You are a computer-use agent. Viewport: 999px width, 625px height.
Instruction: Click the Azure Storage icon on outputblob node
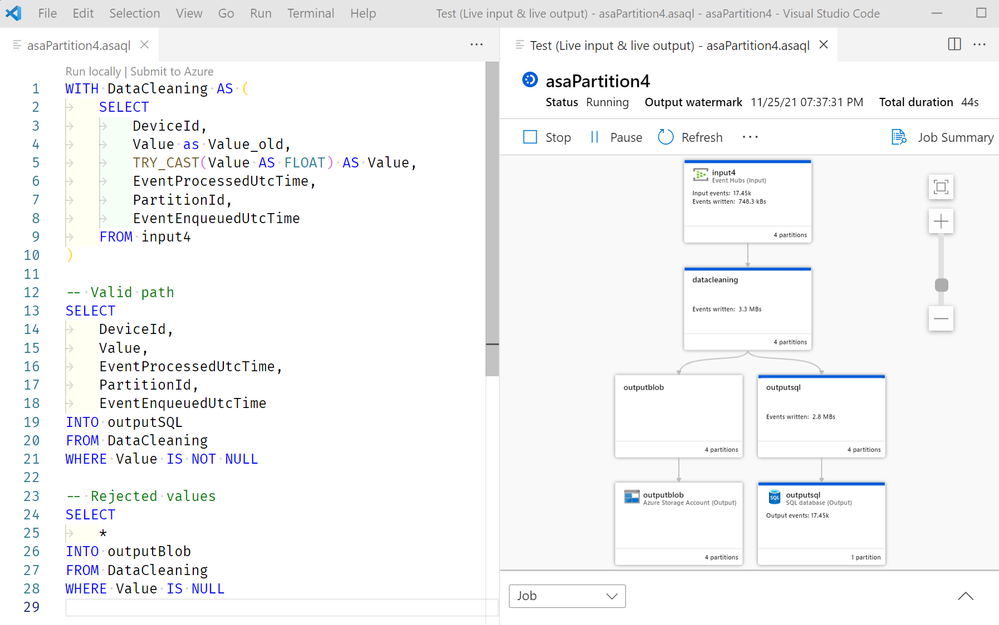(x=631, y=497)
